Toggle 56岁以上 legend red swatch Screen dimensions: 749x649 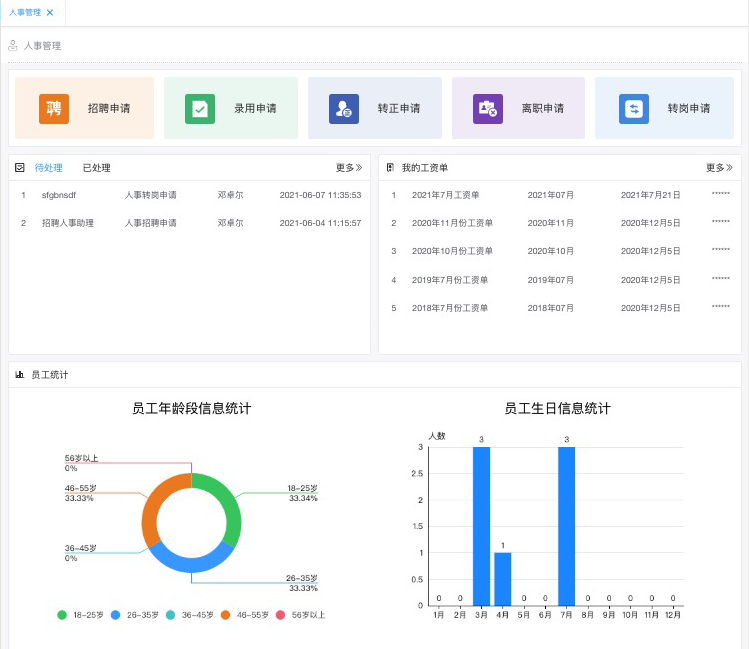(280, 615)
